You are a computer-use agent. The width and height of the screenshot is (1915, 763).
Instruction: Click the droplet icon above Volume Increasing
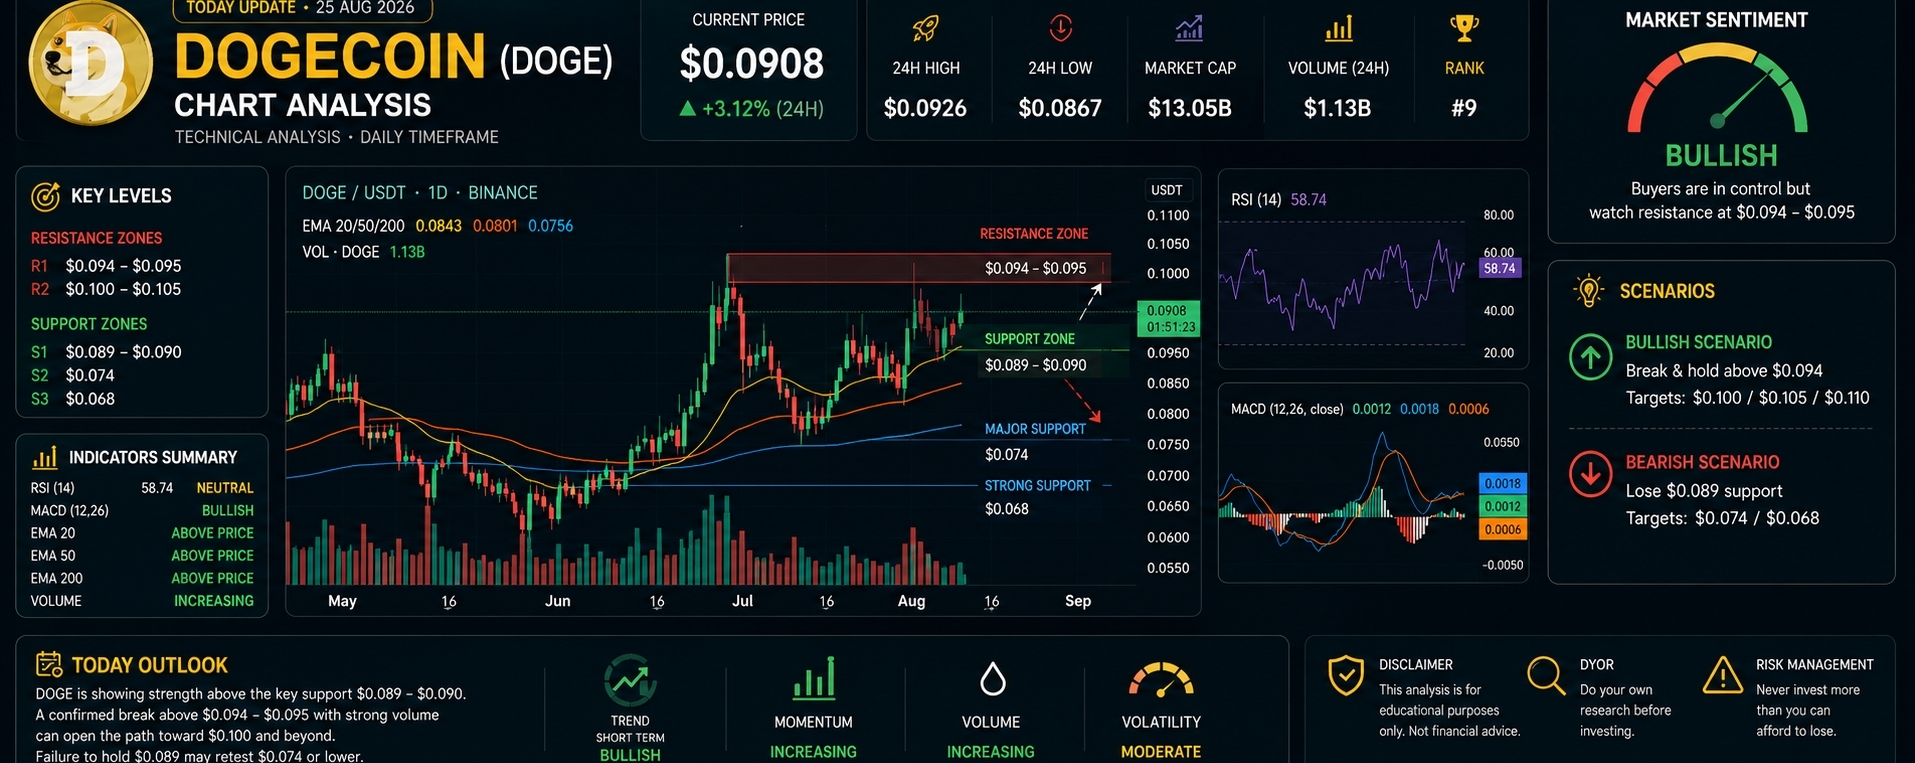(991, 679)
